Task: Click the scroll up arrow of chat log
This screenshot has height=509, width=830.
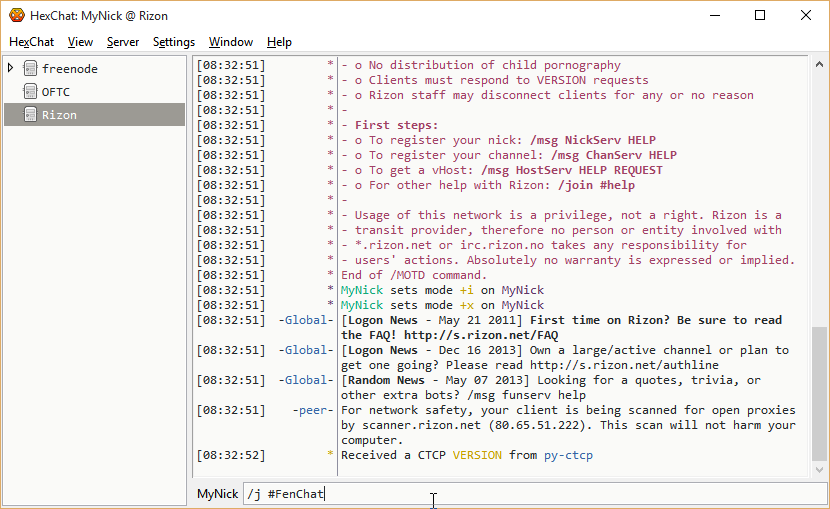Action: click(819, 65)
